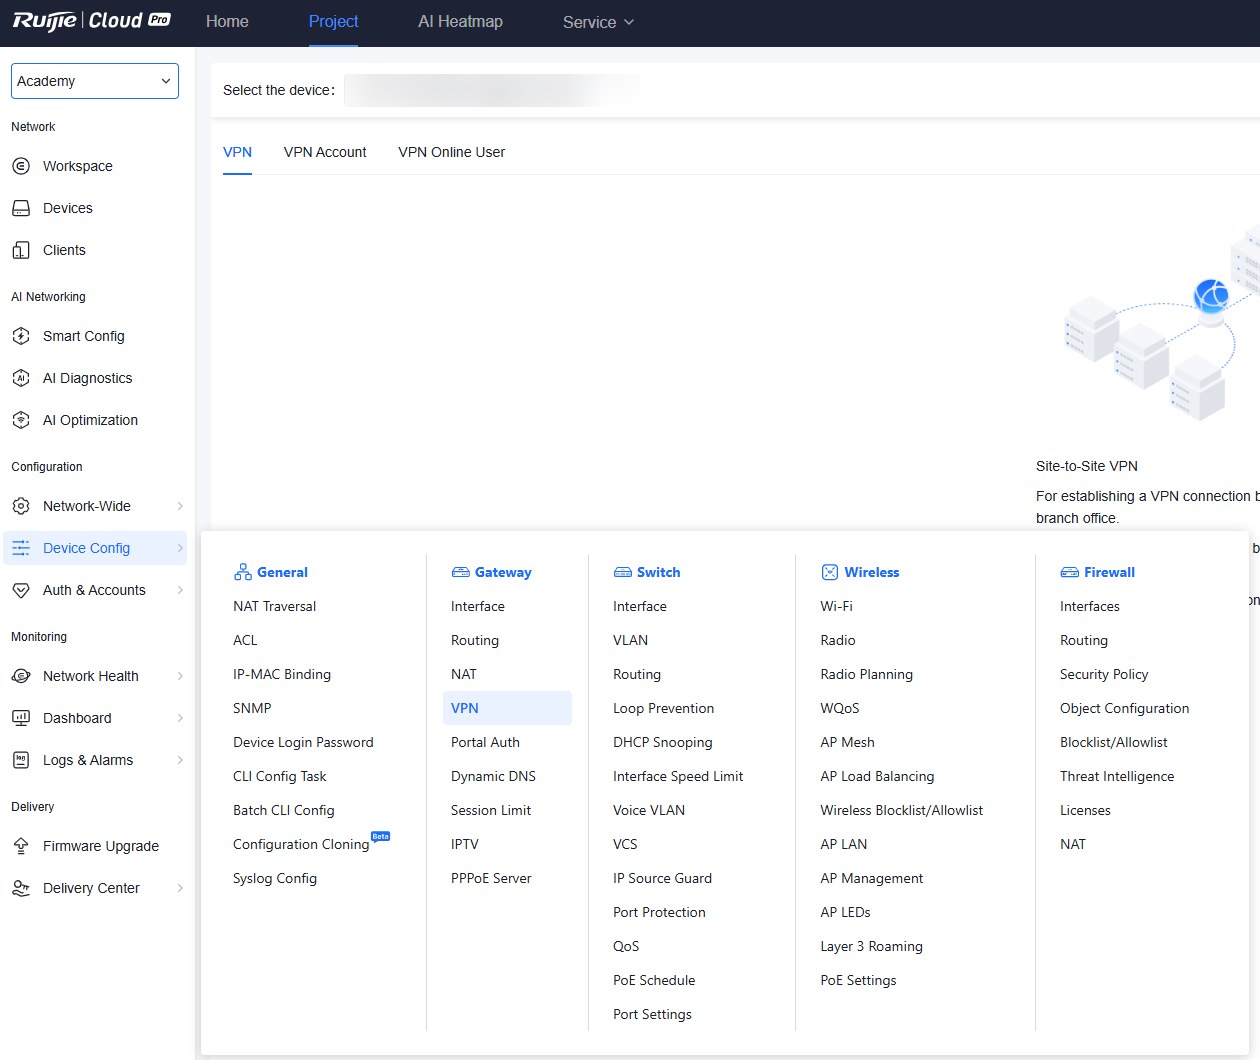Viewport: 1260px width, 1060px height.
Task: Open Device Login Password entry
Action: point(303,742)
